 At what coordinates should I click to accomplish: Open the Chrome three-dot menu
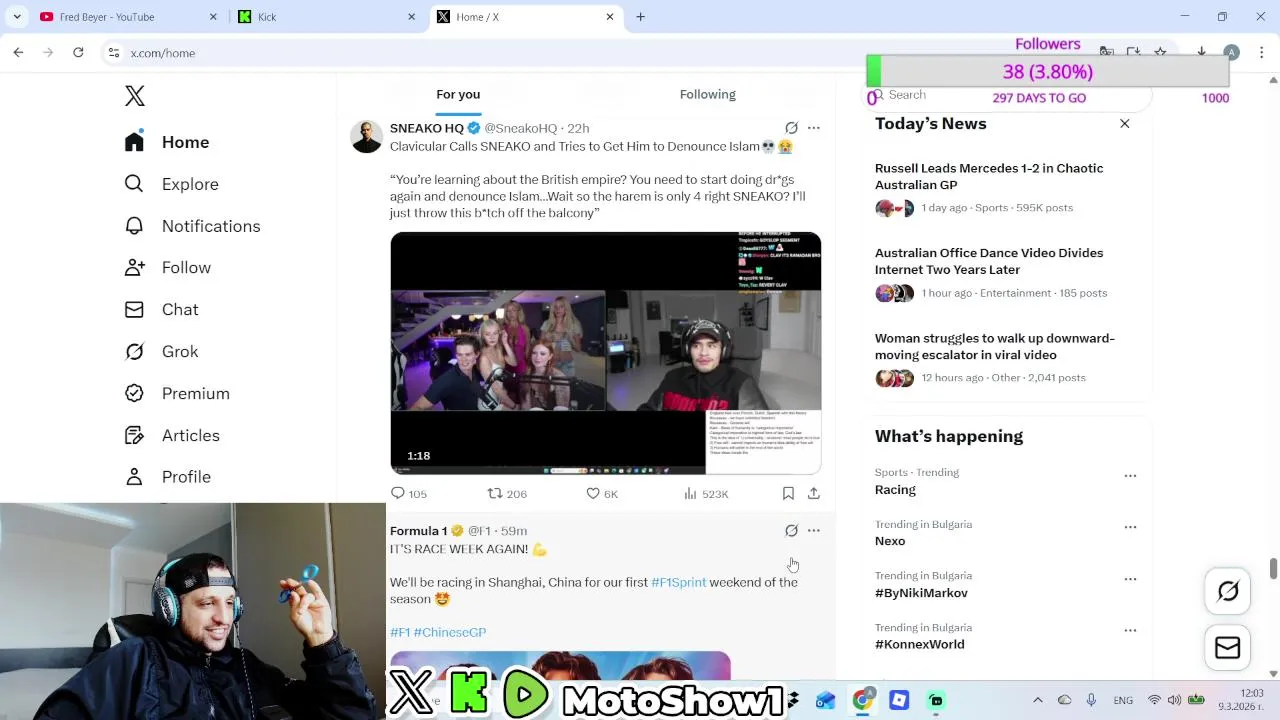(1261, 52)
